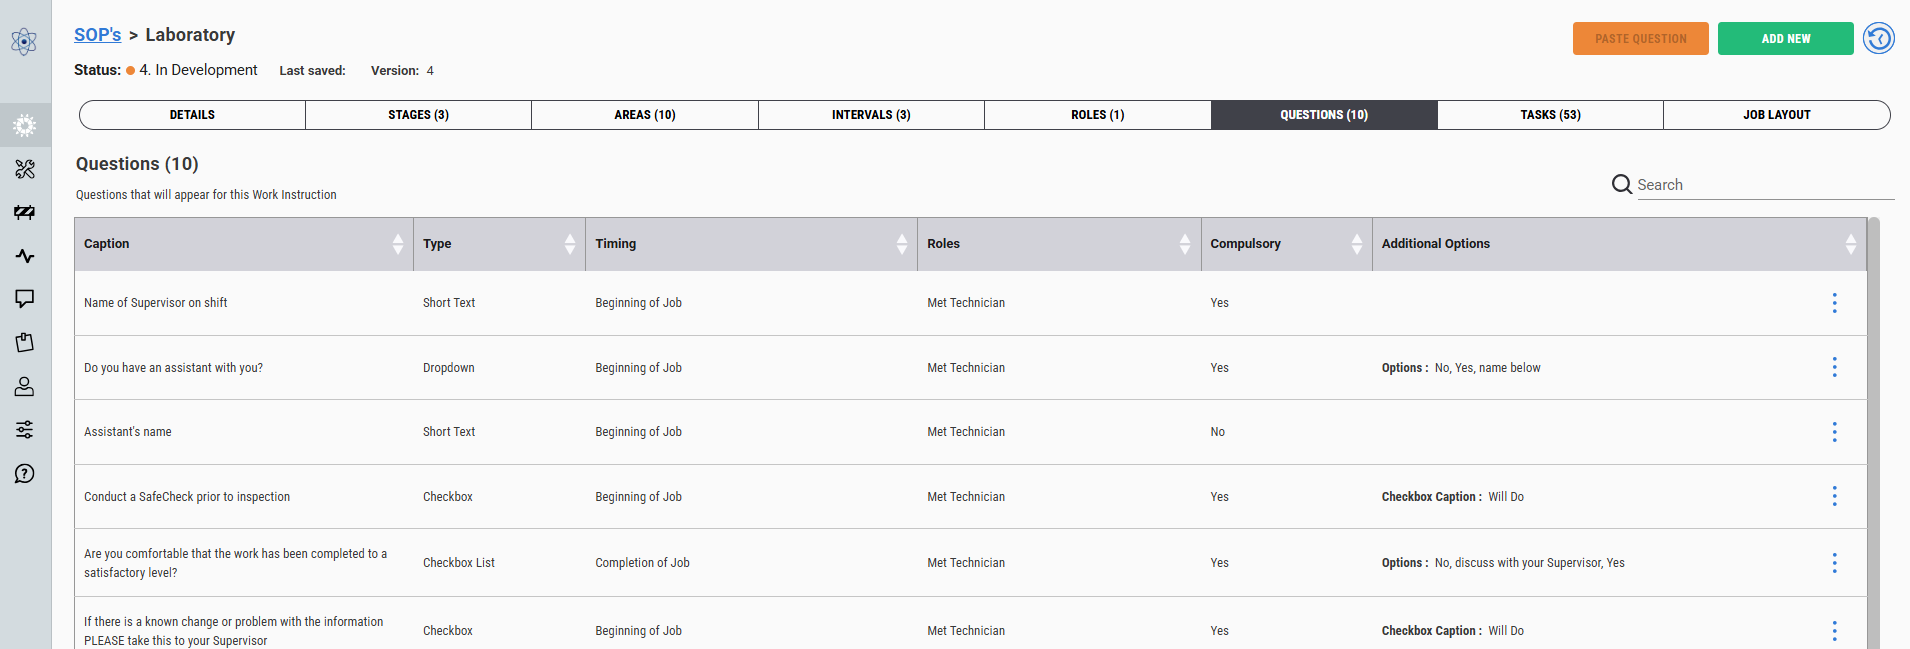Switch to the Tasks (53) tab
The width and height of the screenshot is (1910, 649).
1550,115
